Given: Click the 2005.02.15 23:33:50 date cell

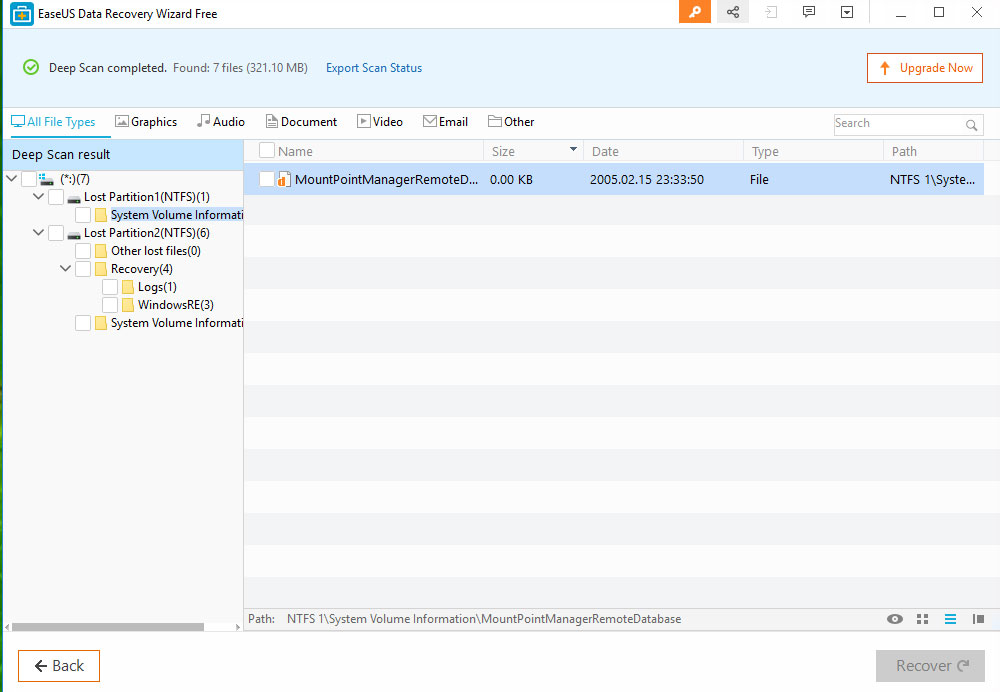Looking at the screenshot, I should (647, 179).
